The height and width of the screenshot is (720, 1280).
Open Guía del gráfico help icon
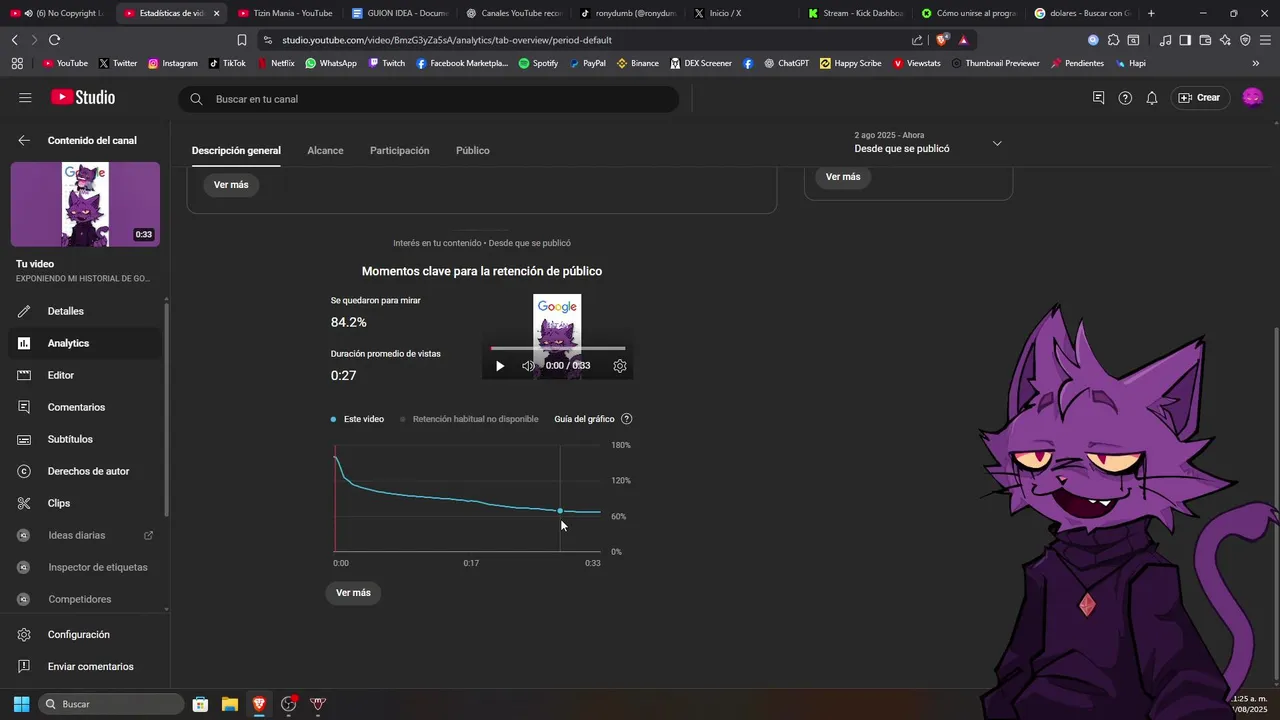[627, 419]
